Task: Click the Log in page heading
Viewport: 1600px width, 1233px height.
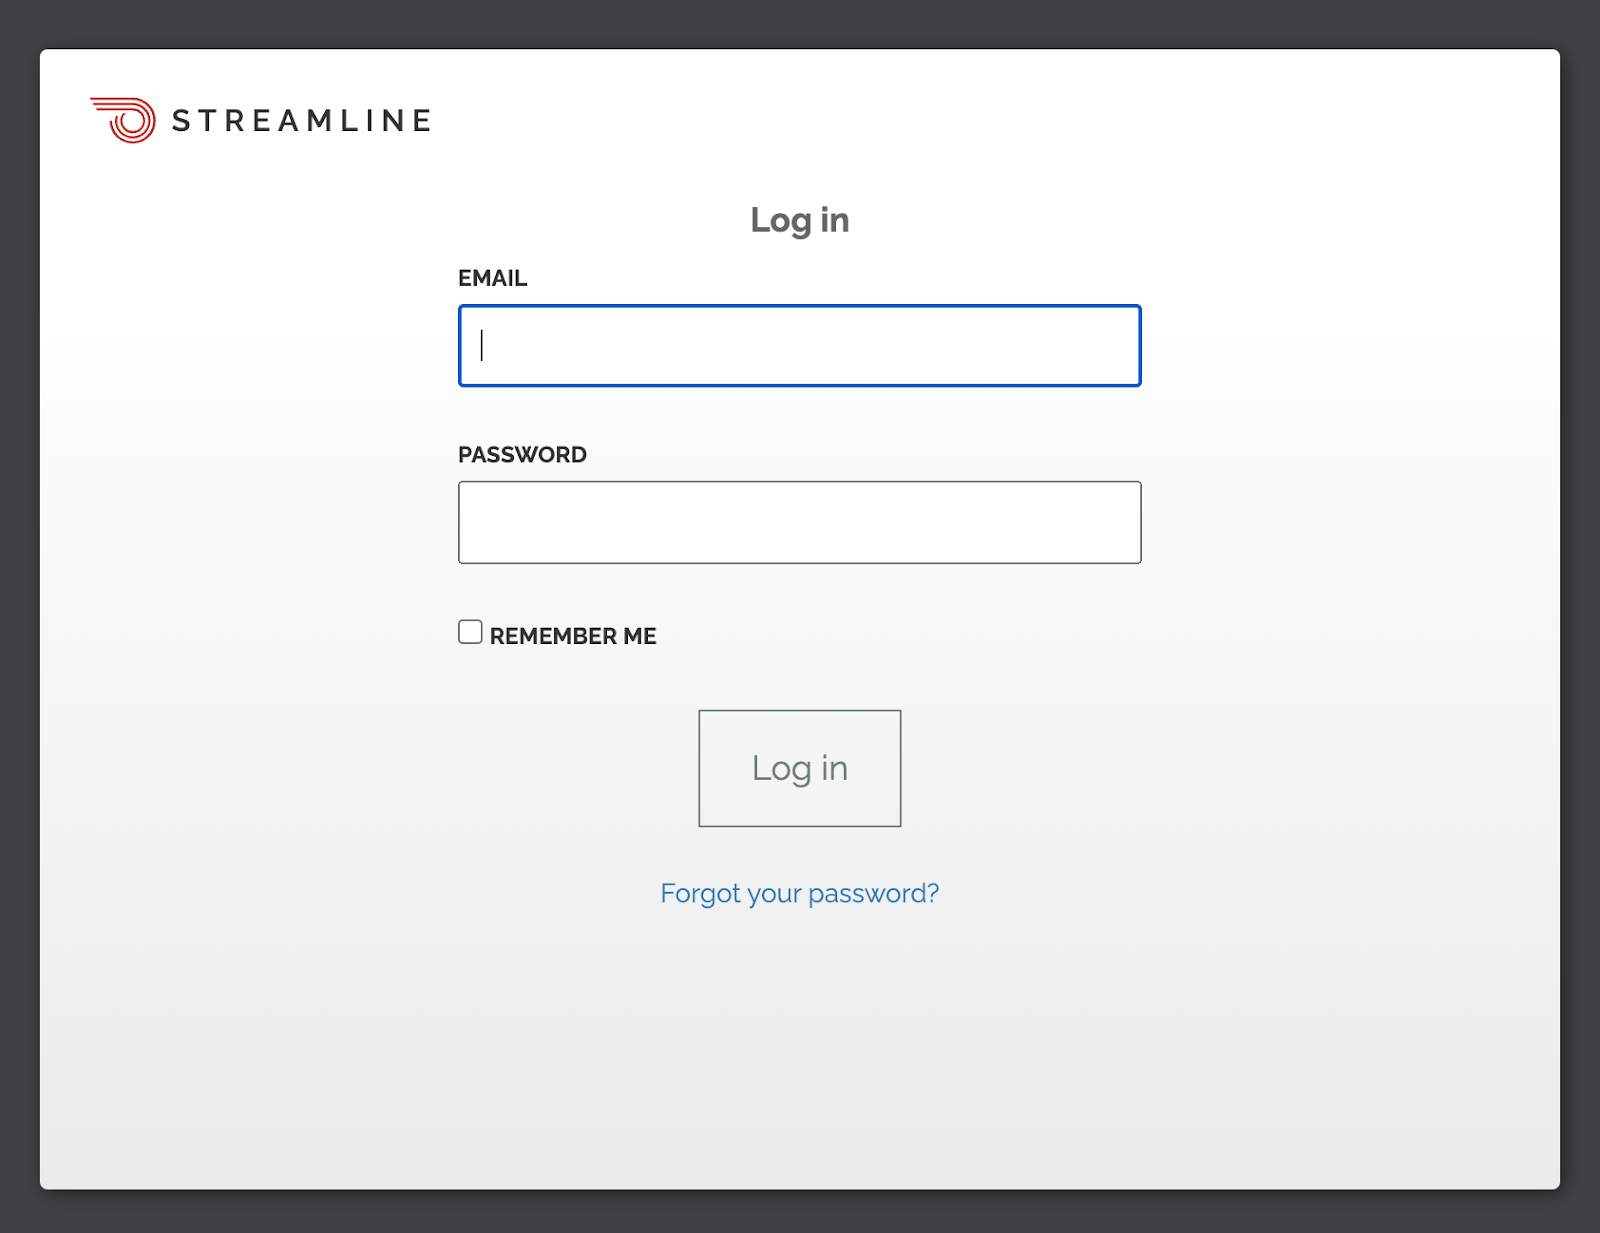Action: coord(799,219)
